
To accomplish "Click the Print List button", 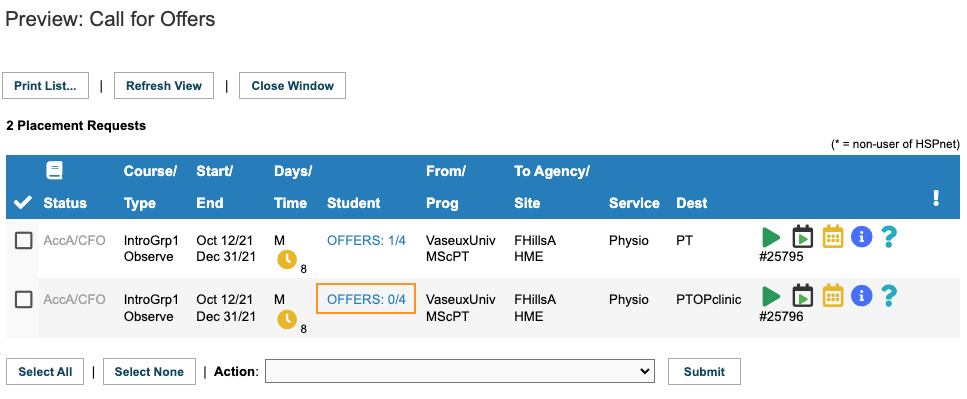I will click(x=46, y=86).
